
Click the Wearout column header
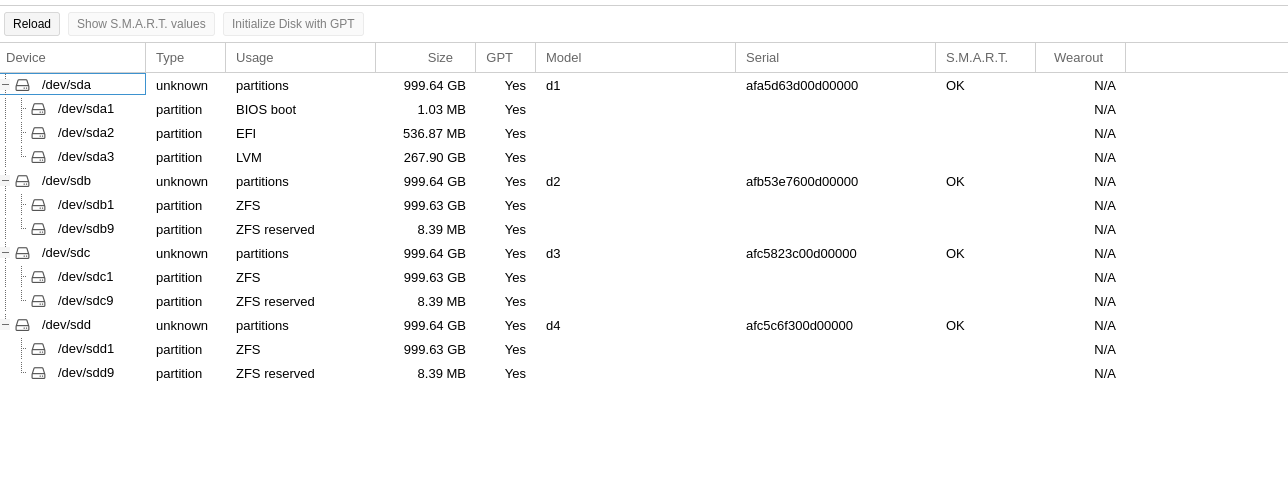click(1079, 58)
